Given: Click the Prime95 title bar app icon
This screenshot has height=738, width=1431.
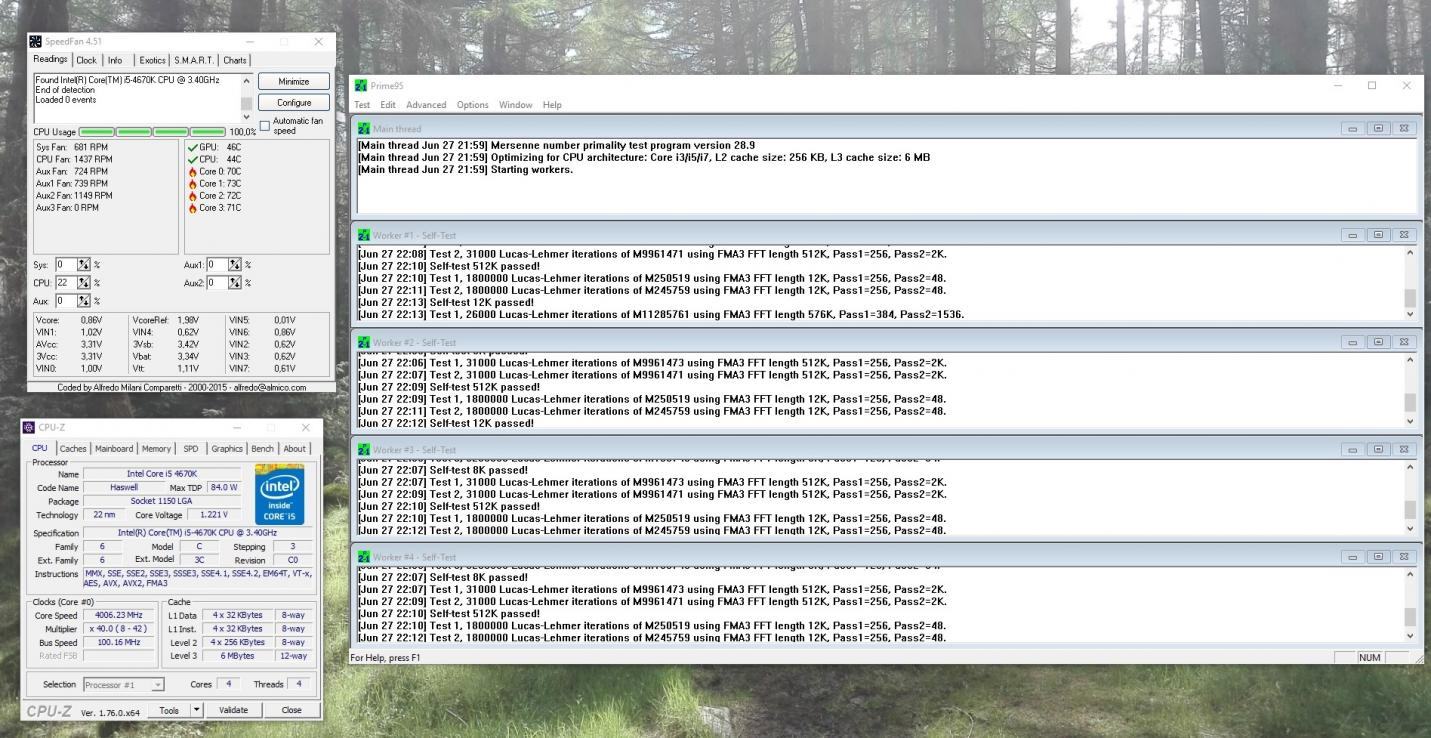Looking at the screenshot, I should (x=361, y=86).
